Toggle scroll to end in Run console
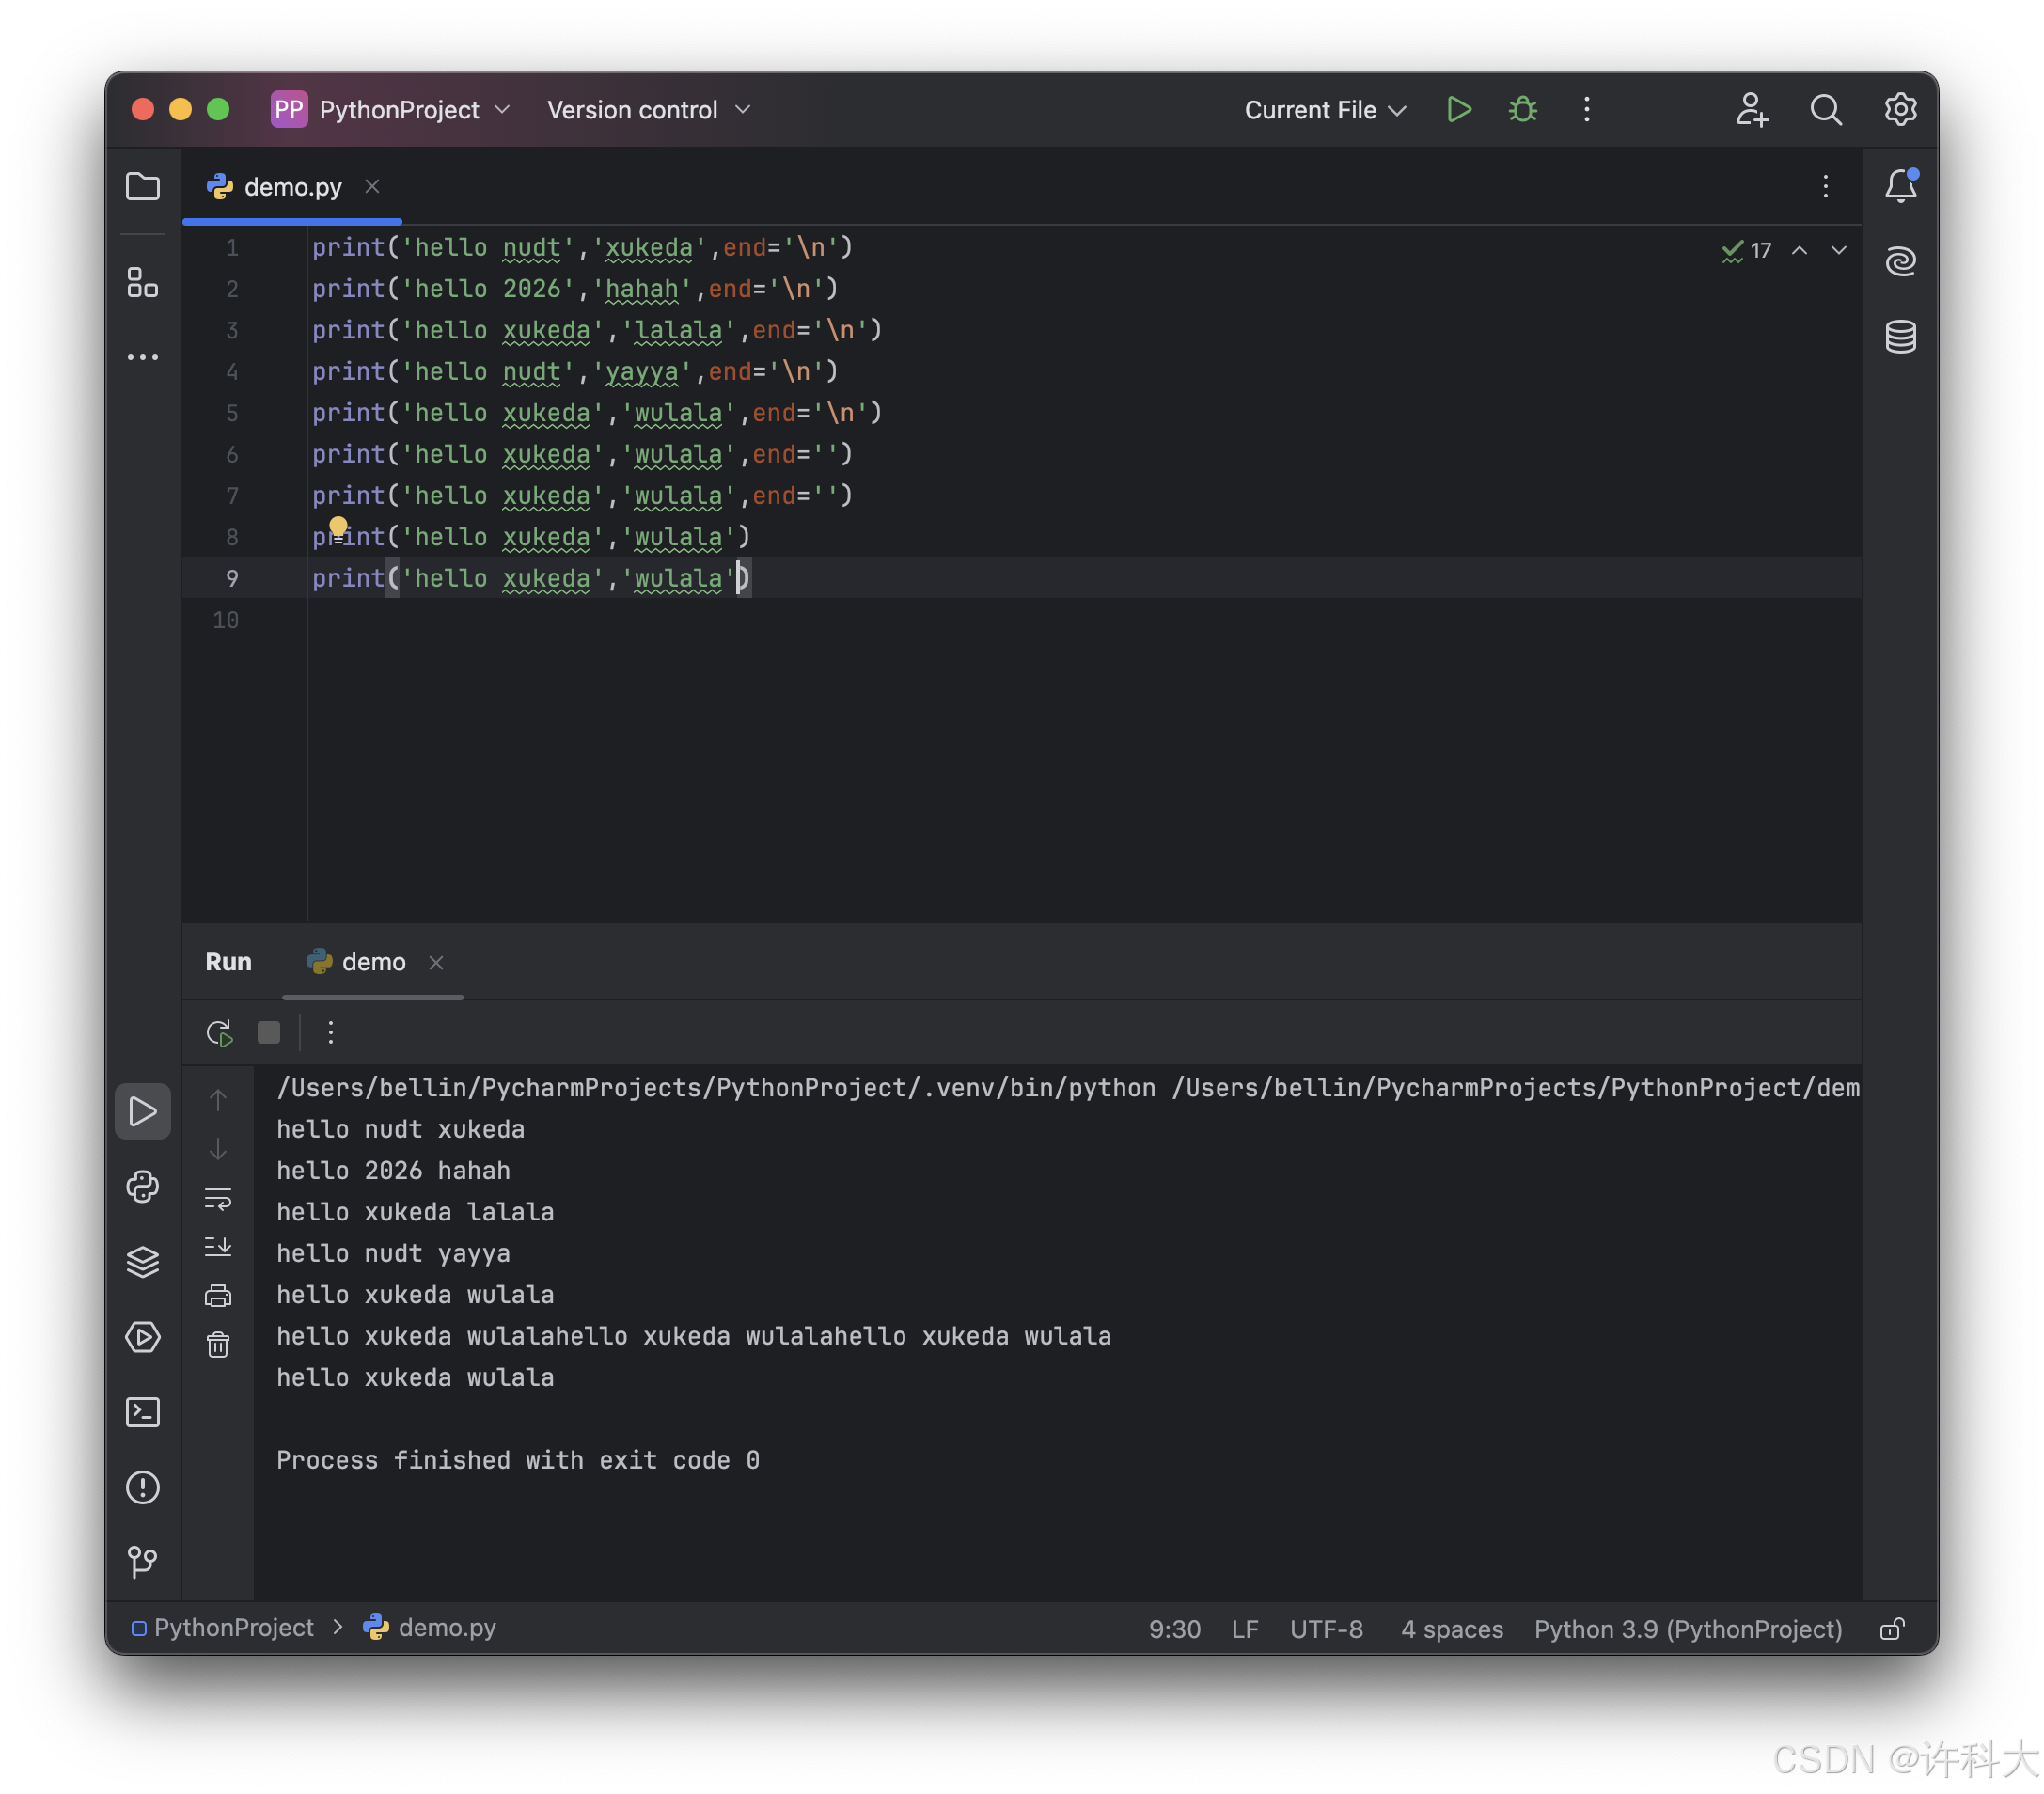Image resolution: width=2044 pixels, height=1794 pixels. (218, 1246)
